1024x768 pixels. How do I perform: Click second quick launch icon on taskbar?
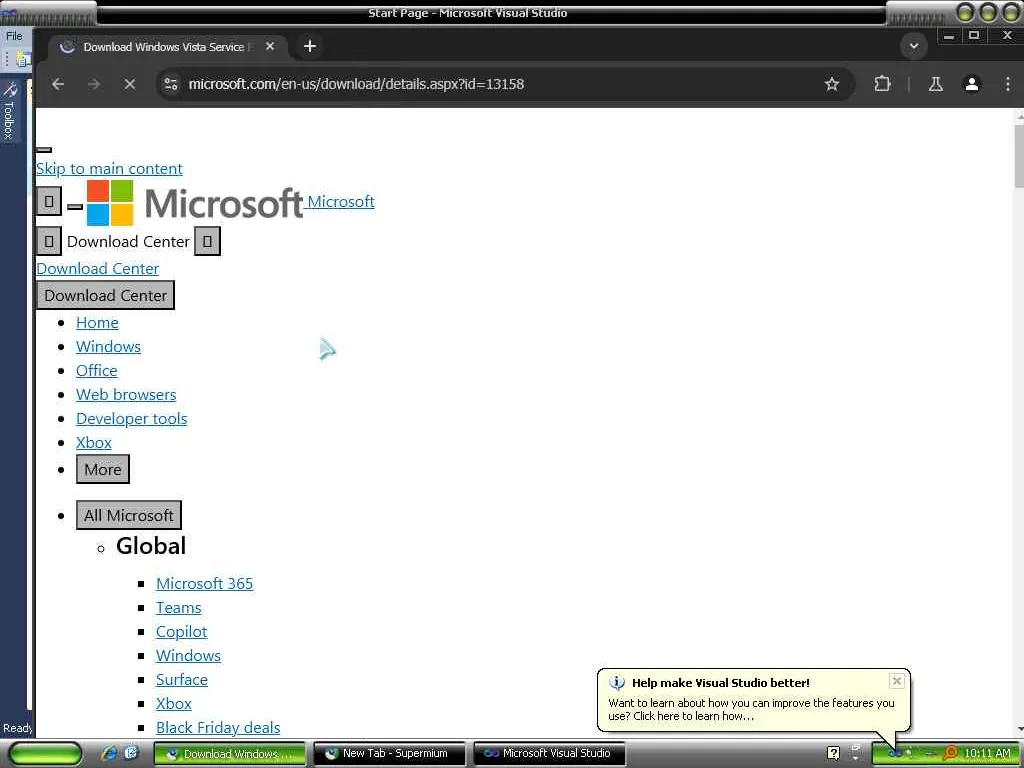[132, 754]
